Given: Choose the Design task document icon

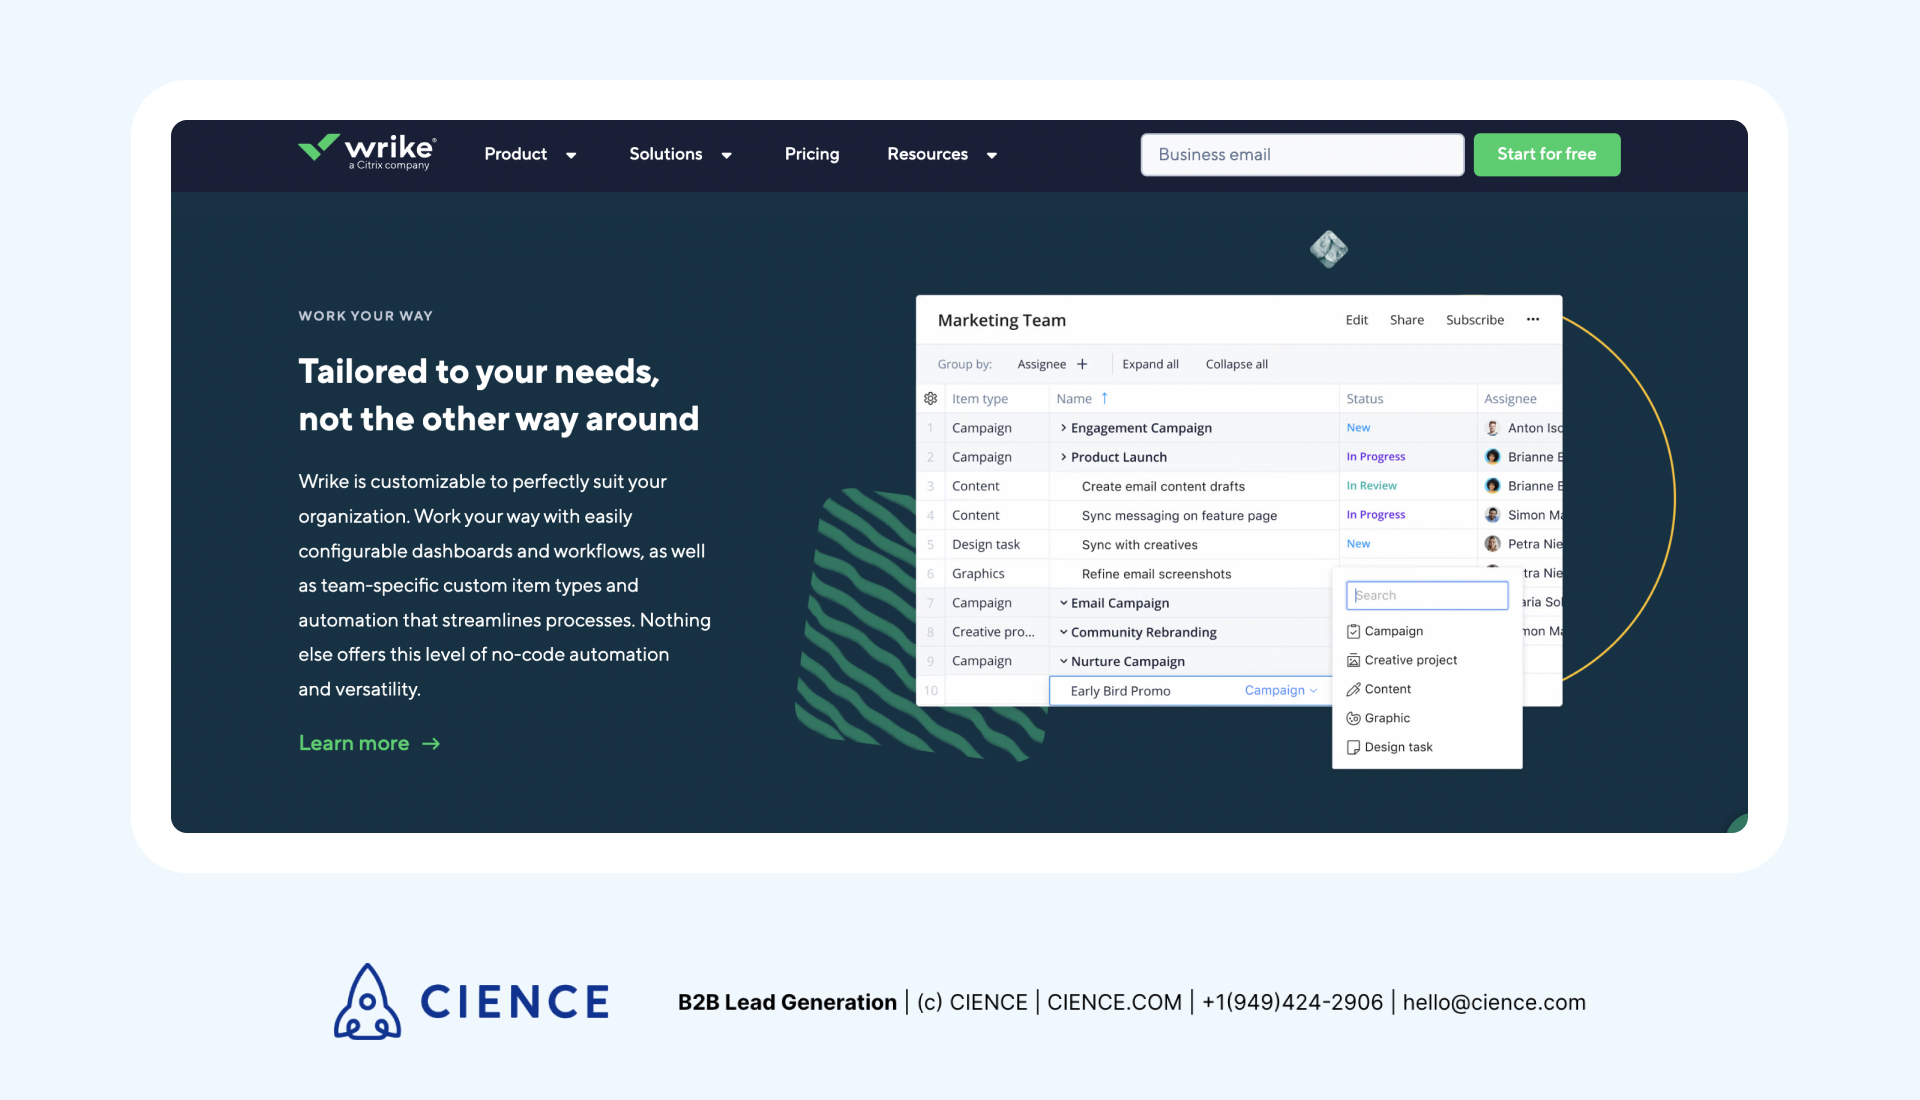Looking at the screenshot, I should (1354, 747).
